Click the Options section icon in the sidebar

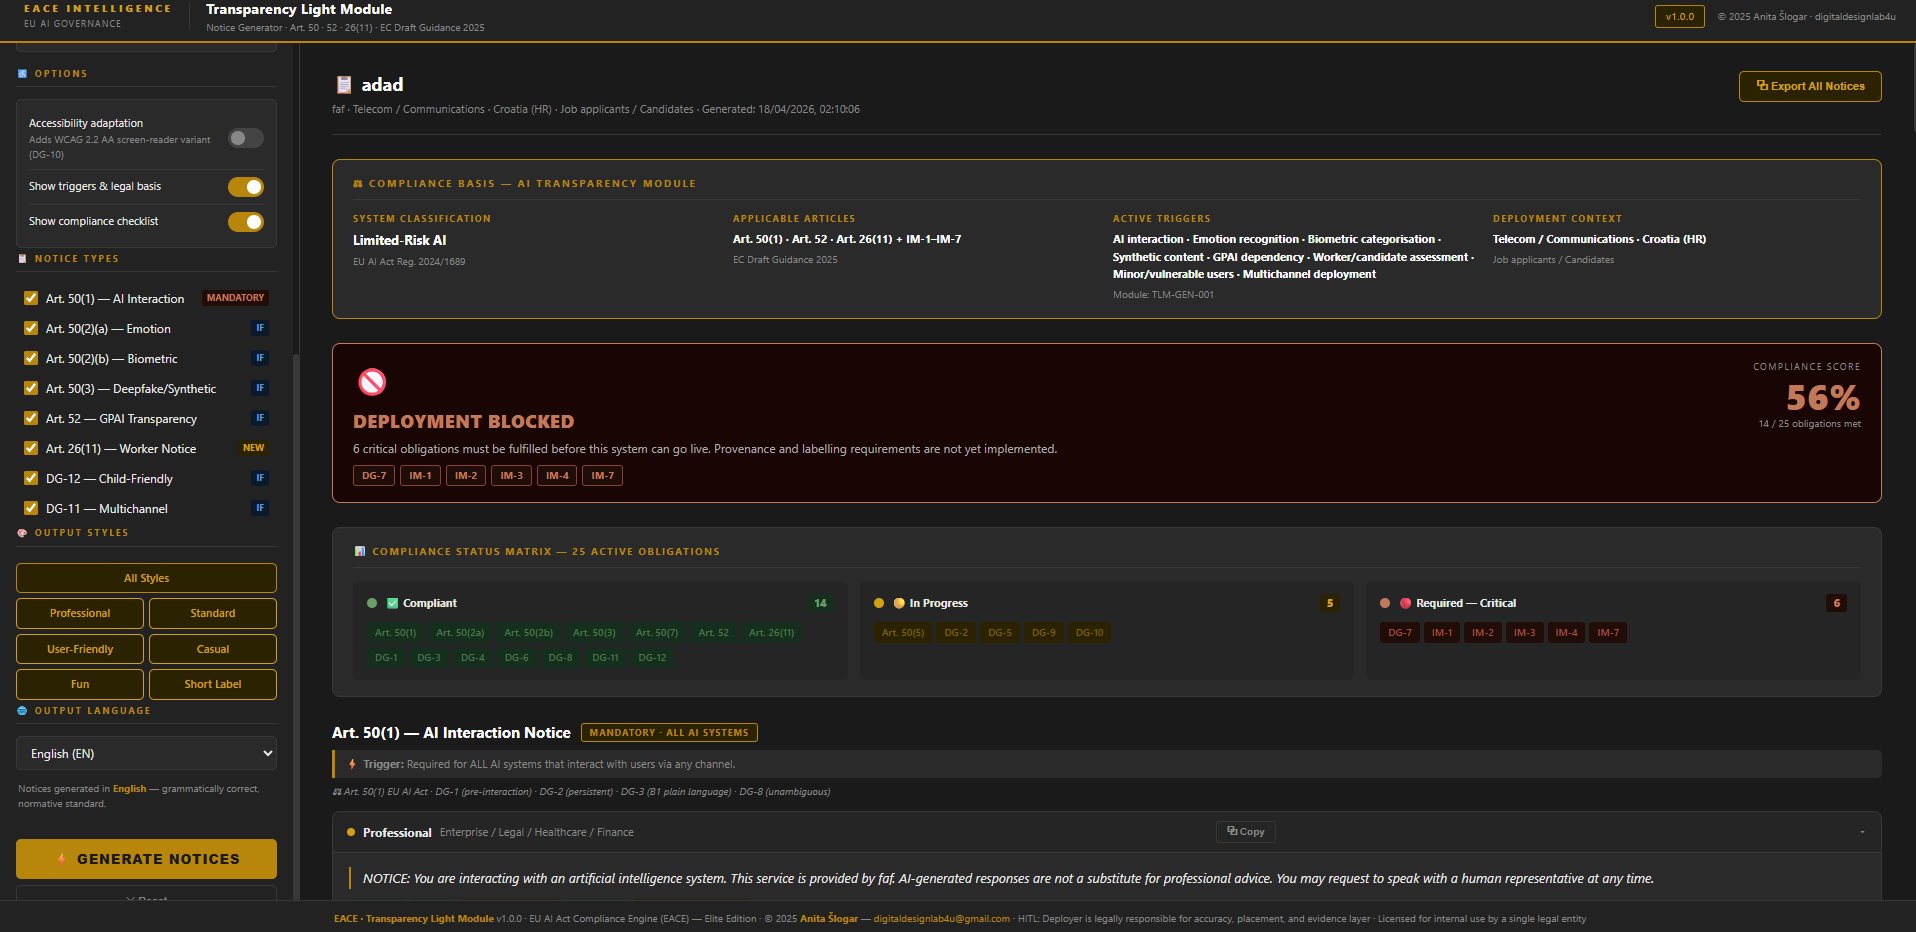pos(22,73)
